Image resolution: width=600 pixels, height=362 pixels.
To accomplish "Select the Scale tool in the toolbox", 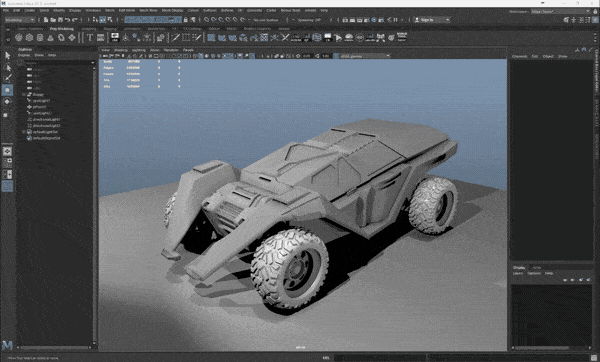I will [x=6, y=115].
